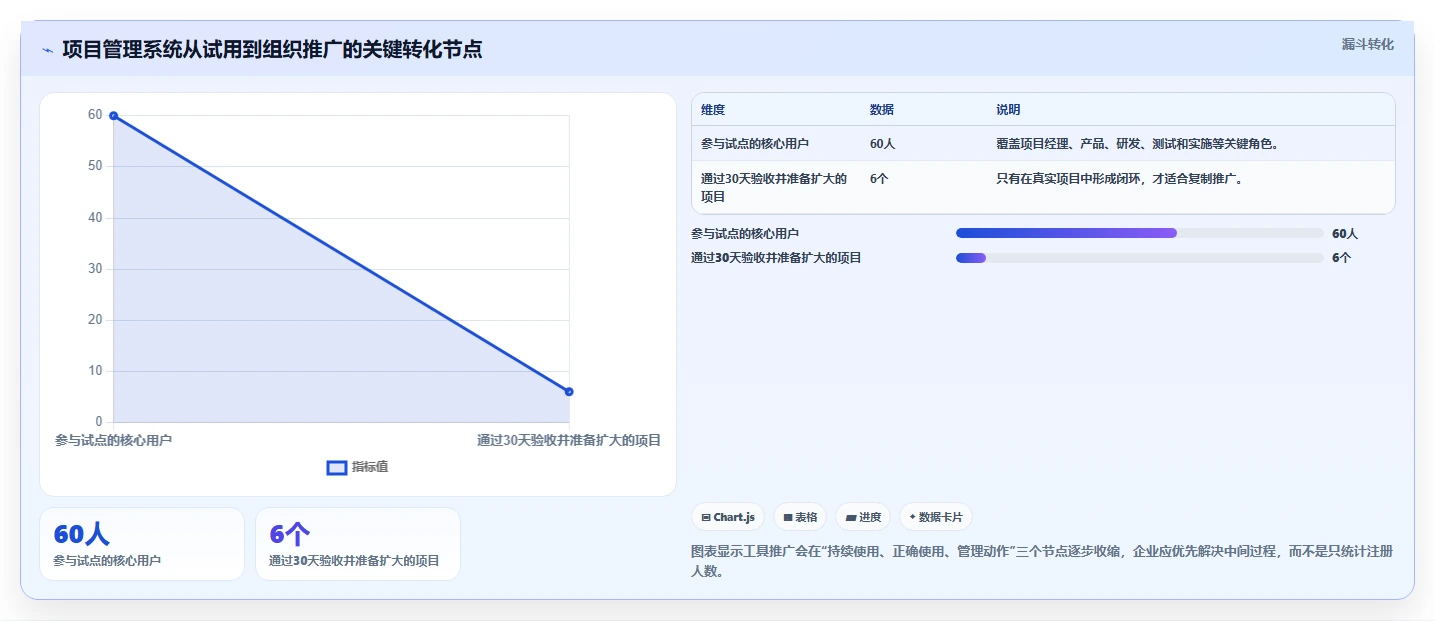Image resolution: width=1435 pixels, height=621 pixels.
Task: Click the Chart.js chip
Action: (x=728, y=517)
